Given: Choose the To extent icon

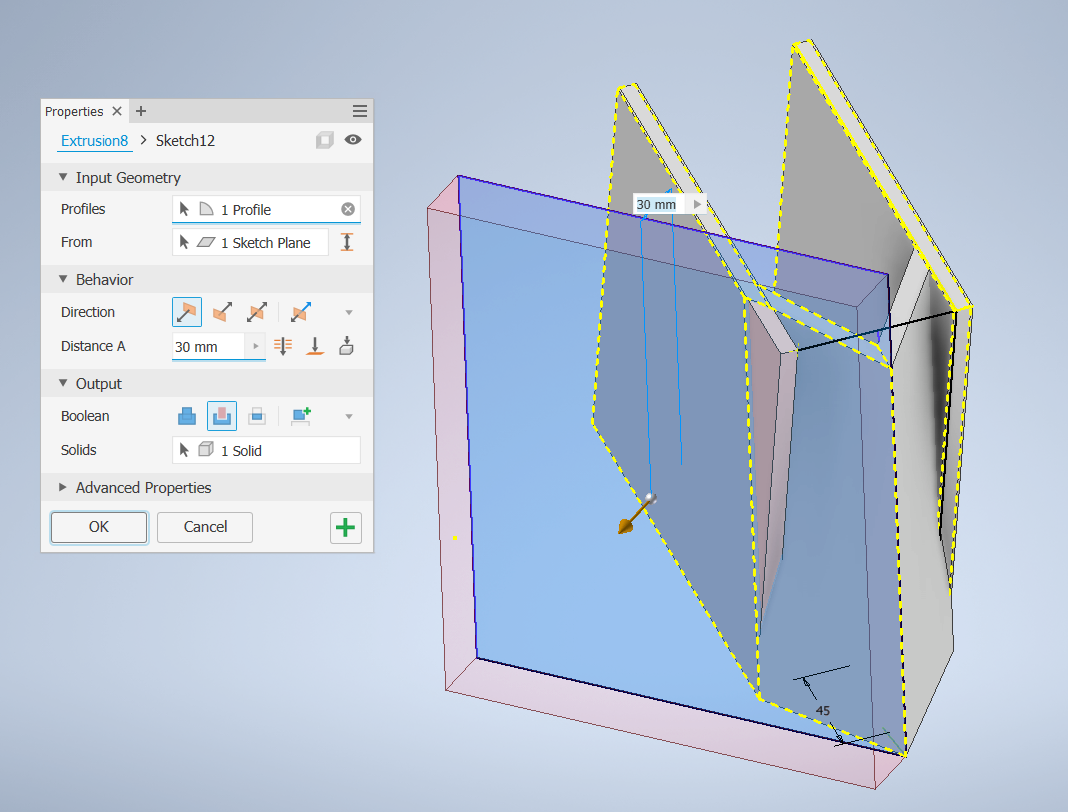Looking at the screenshot, I should pyautogui.click(x=315, y=346).
